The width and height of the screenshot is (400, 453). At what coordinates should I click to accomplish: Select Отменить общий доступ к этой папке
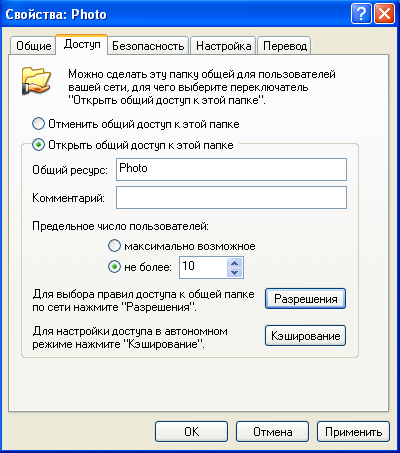click(136, 124)
